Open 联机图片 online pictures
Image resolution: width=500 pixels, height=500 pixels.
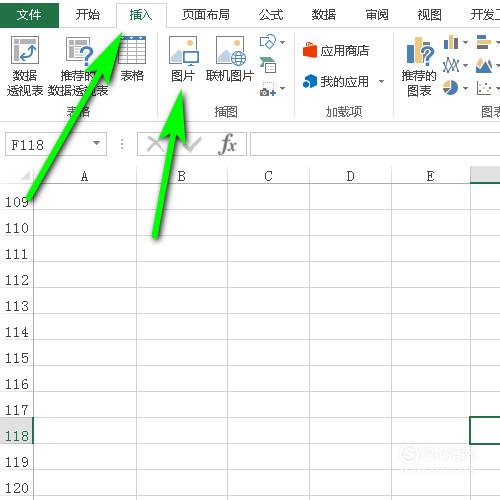pos(231,50)
